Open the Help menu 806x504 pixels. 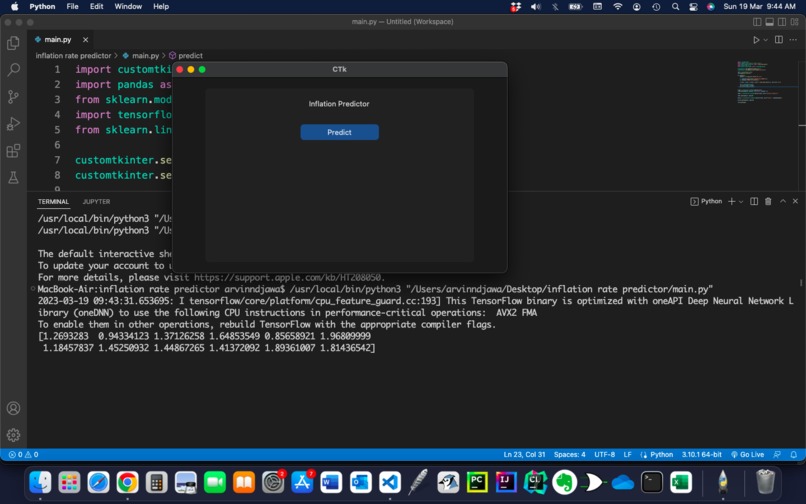tap(161, 7)
